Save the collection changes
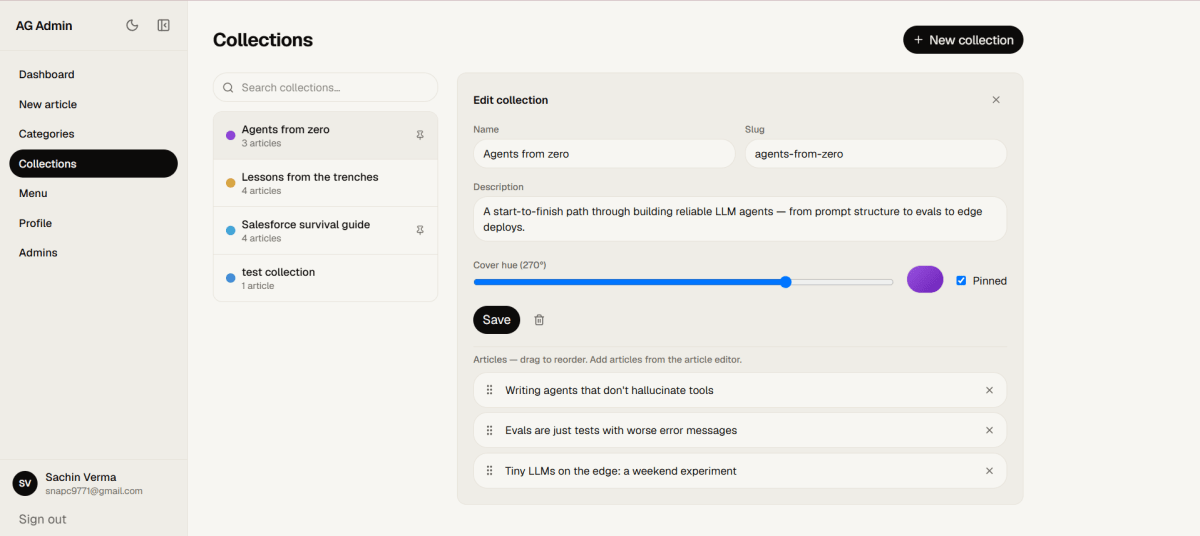The width and height of the screenshot is (1200, 536). [x=496, y=320]
